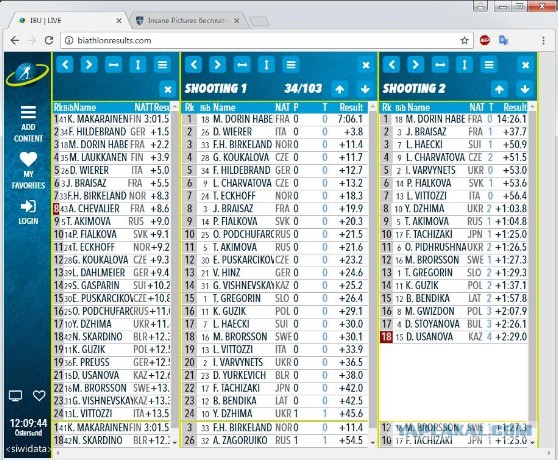This screenshot has width=558, height=460.
Task: Click the browser back arrow
Action: [15, 41]
